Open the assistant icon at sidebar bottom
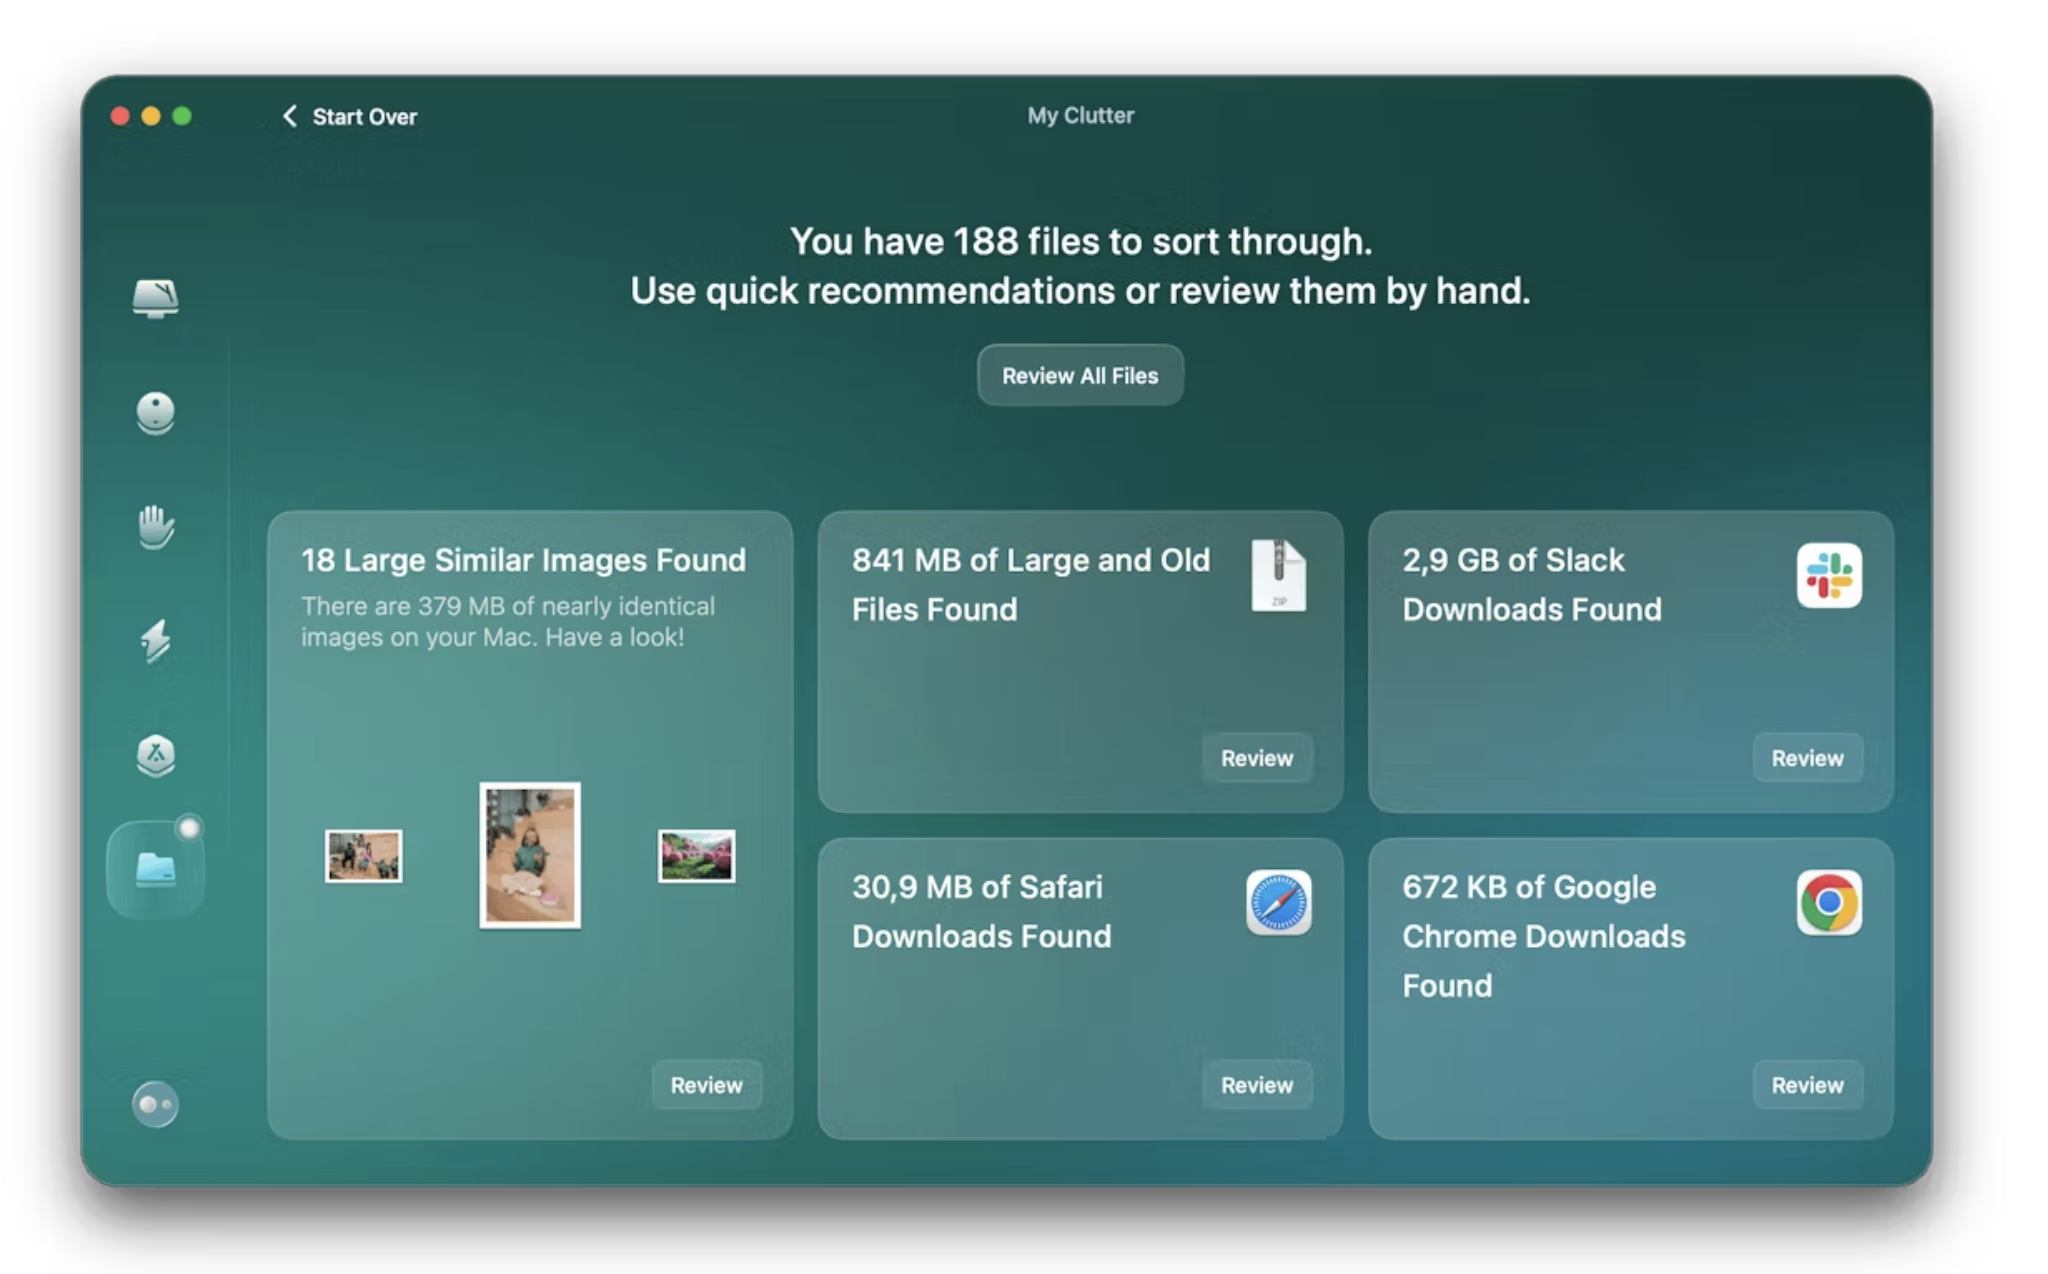The image size is (2048, 1274). pyautogui.click(x=155, y=1104)
